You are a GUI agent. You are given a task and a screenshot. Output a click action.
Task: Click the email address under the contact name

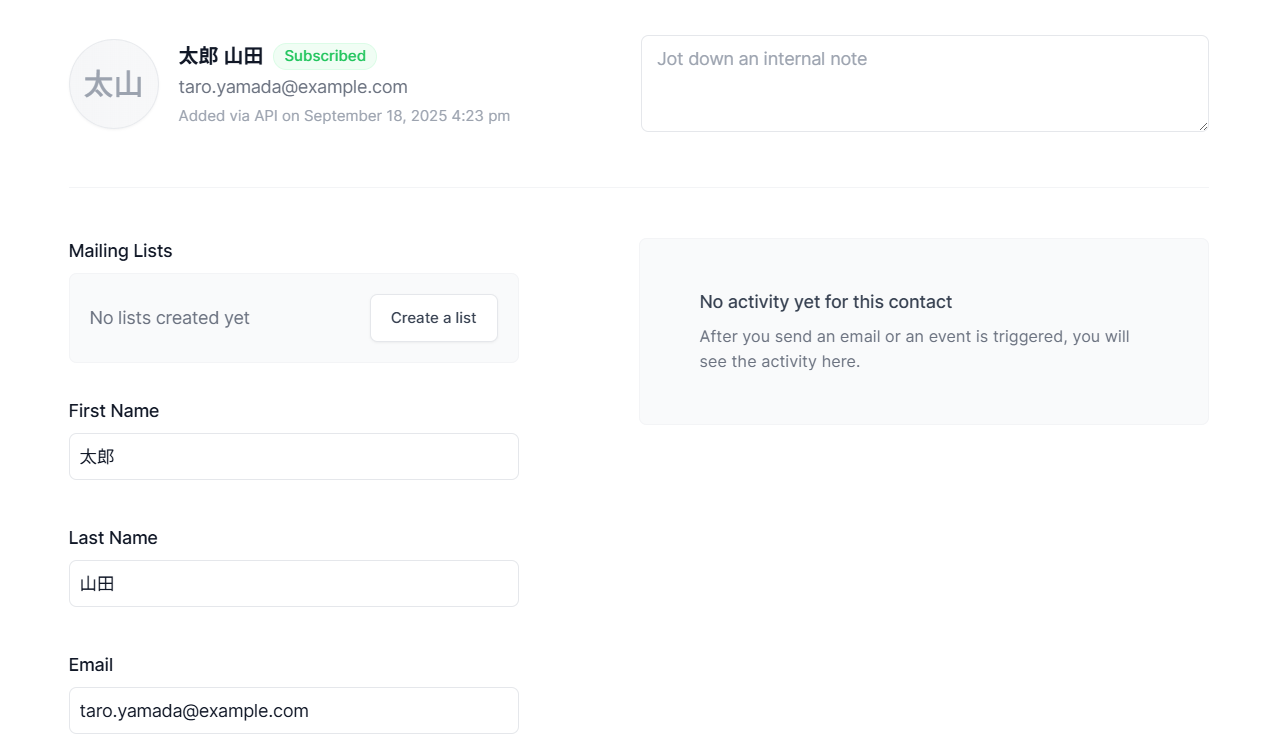(x=293, y=87)
